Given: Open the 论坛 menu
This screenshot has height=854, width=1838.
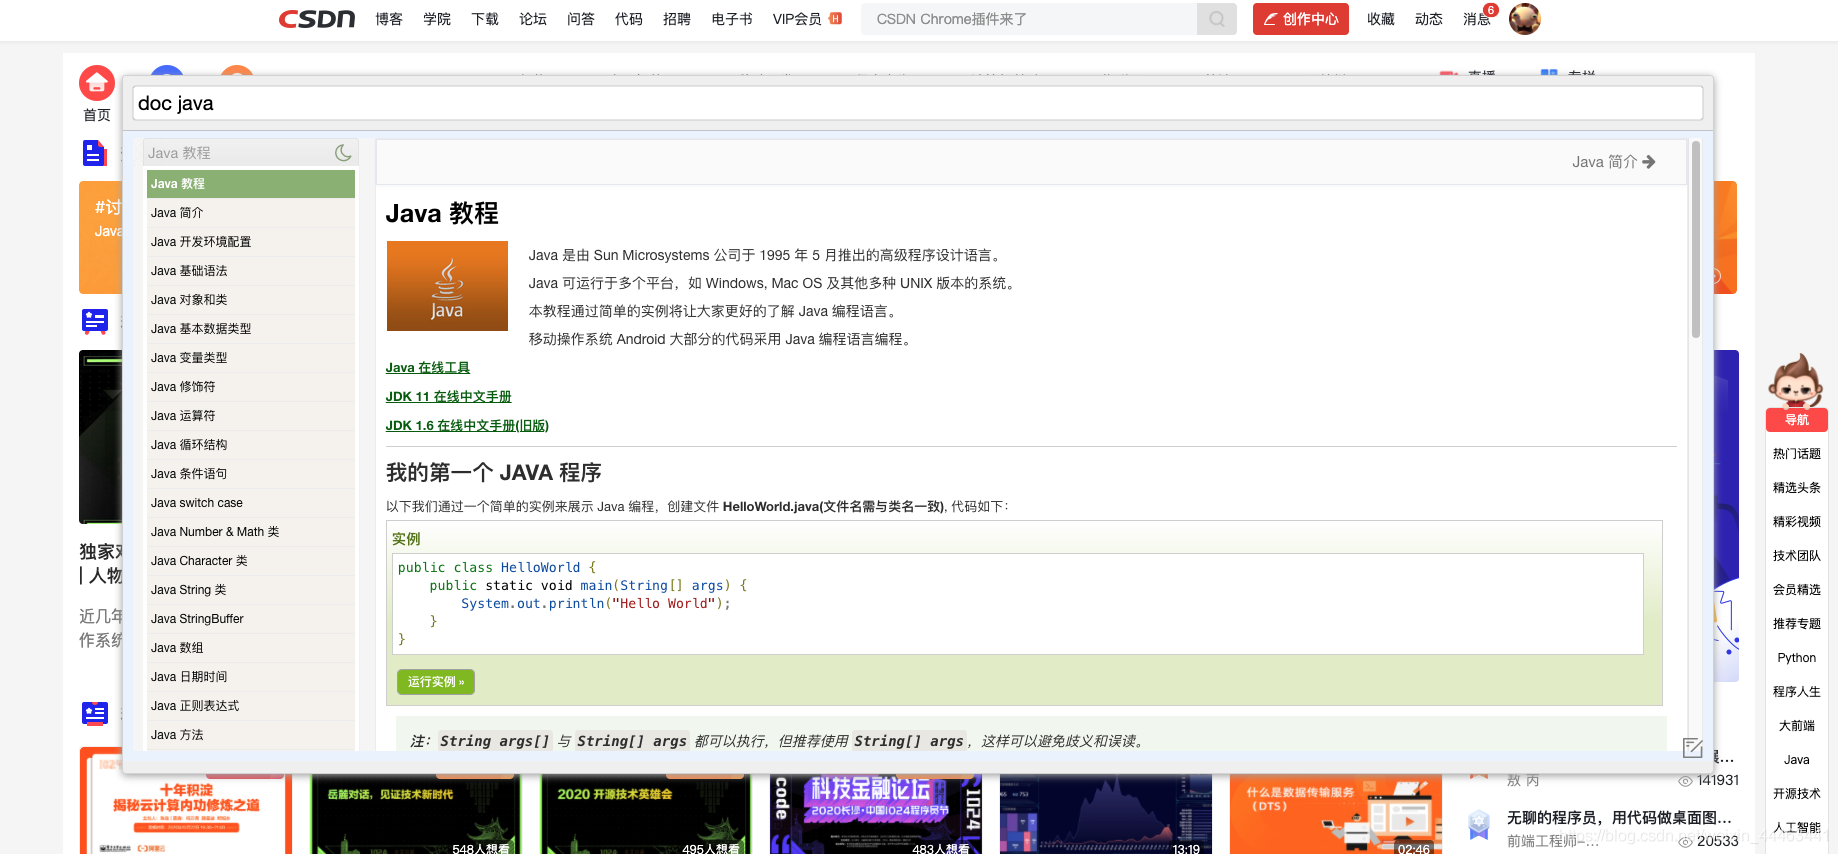Looking at the screenshot, I should pos(533,19).
